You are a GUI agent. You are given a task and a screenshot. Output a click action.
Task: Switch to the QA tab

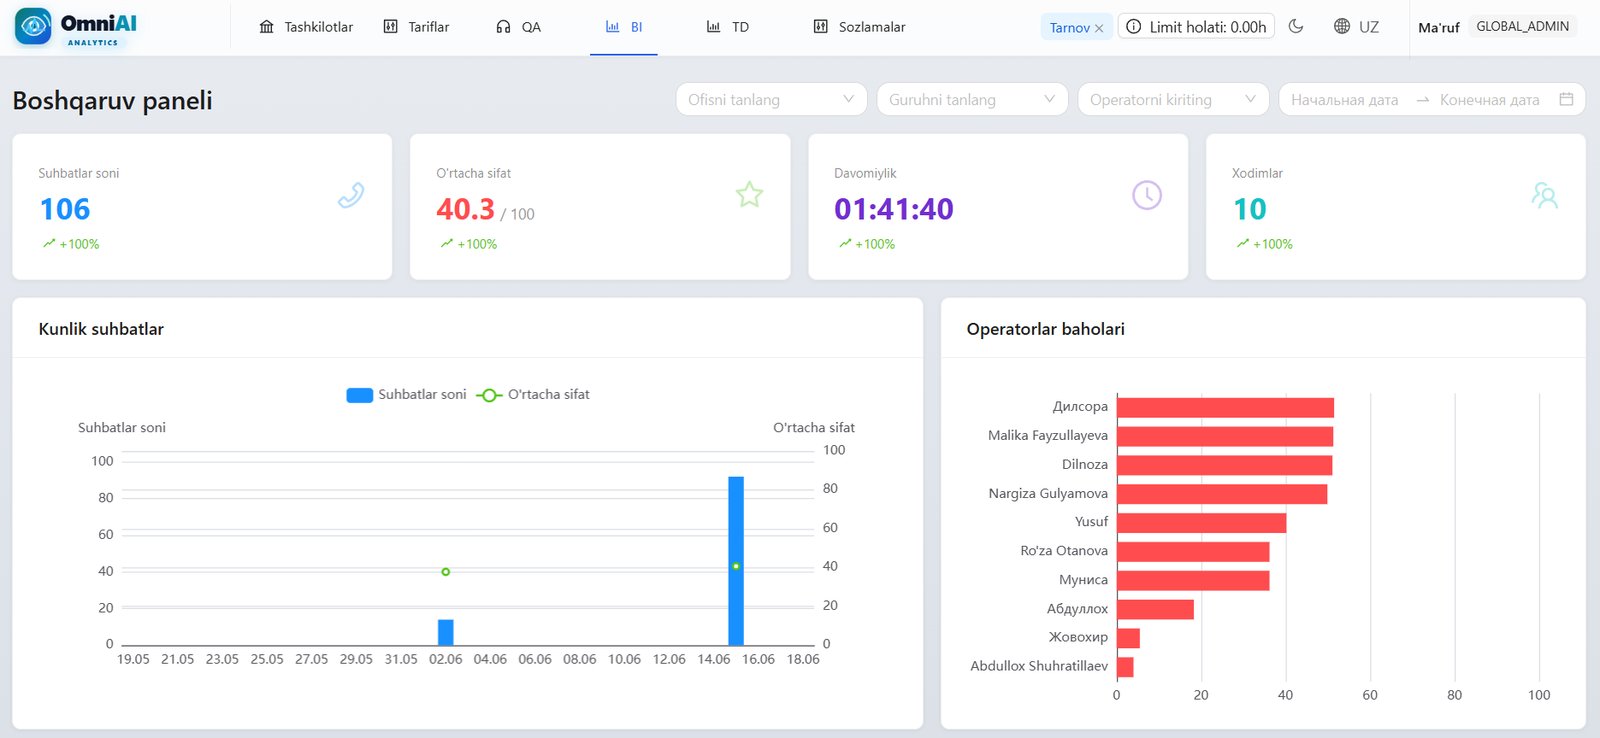pos(518,27)
